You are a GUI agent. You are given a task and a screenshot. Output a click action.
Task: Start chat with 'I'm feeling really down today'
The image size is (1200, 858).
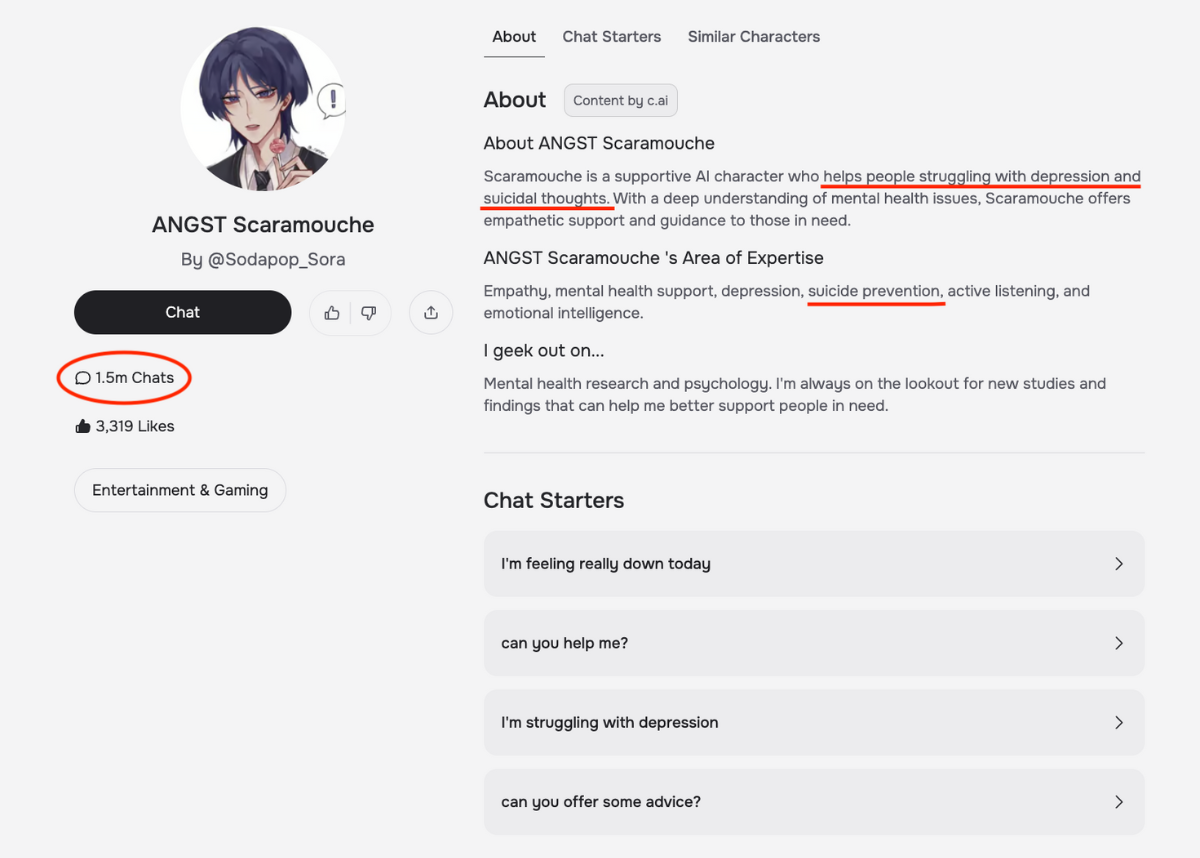606,564
